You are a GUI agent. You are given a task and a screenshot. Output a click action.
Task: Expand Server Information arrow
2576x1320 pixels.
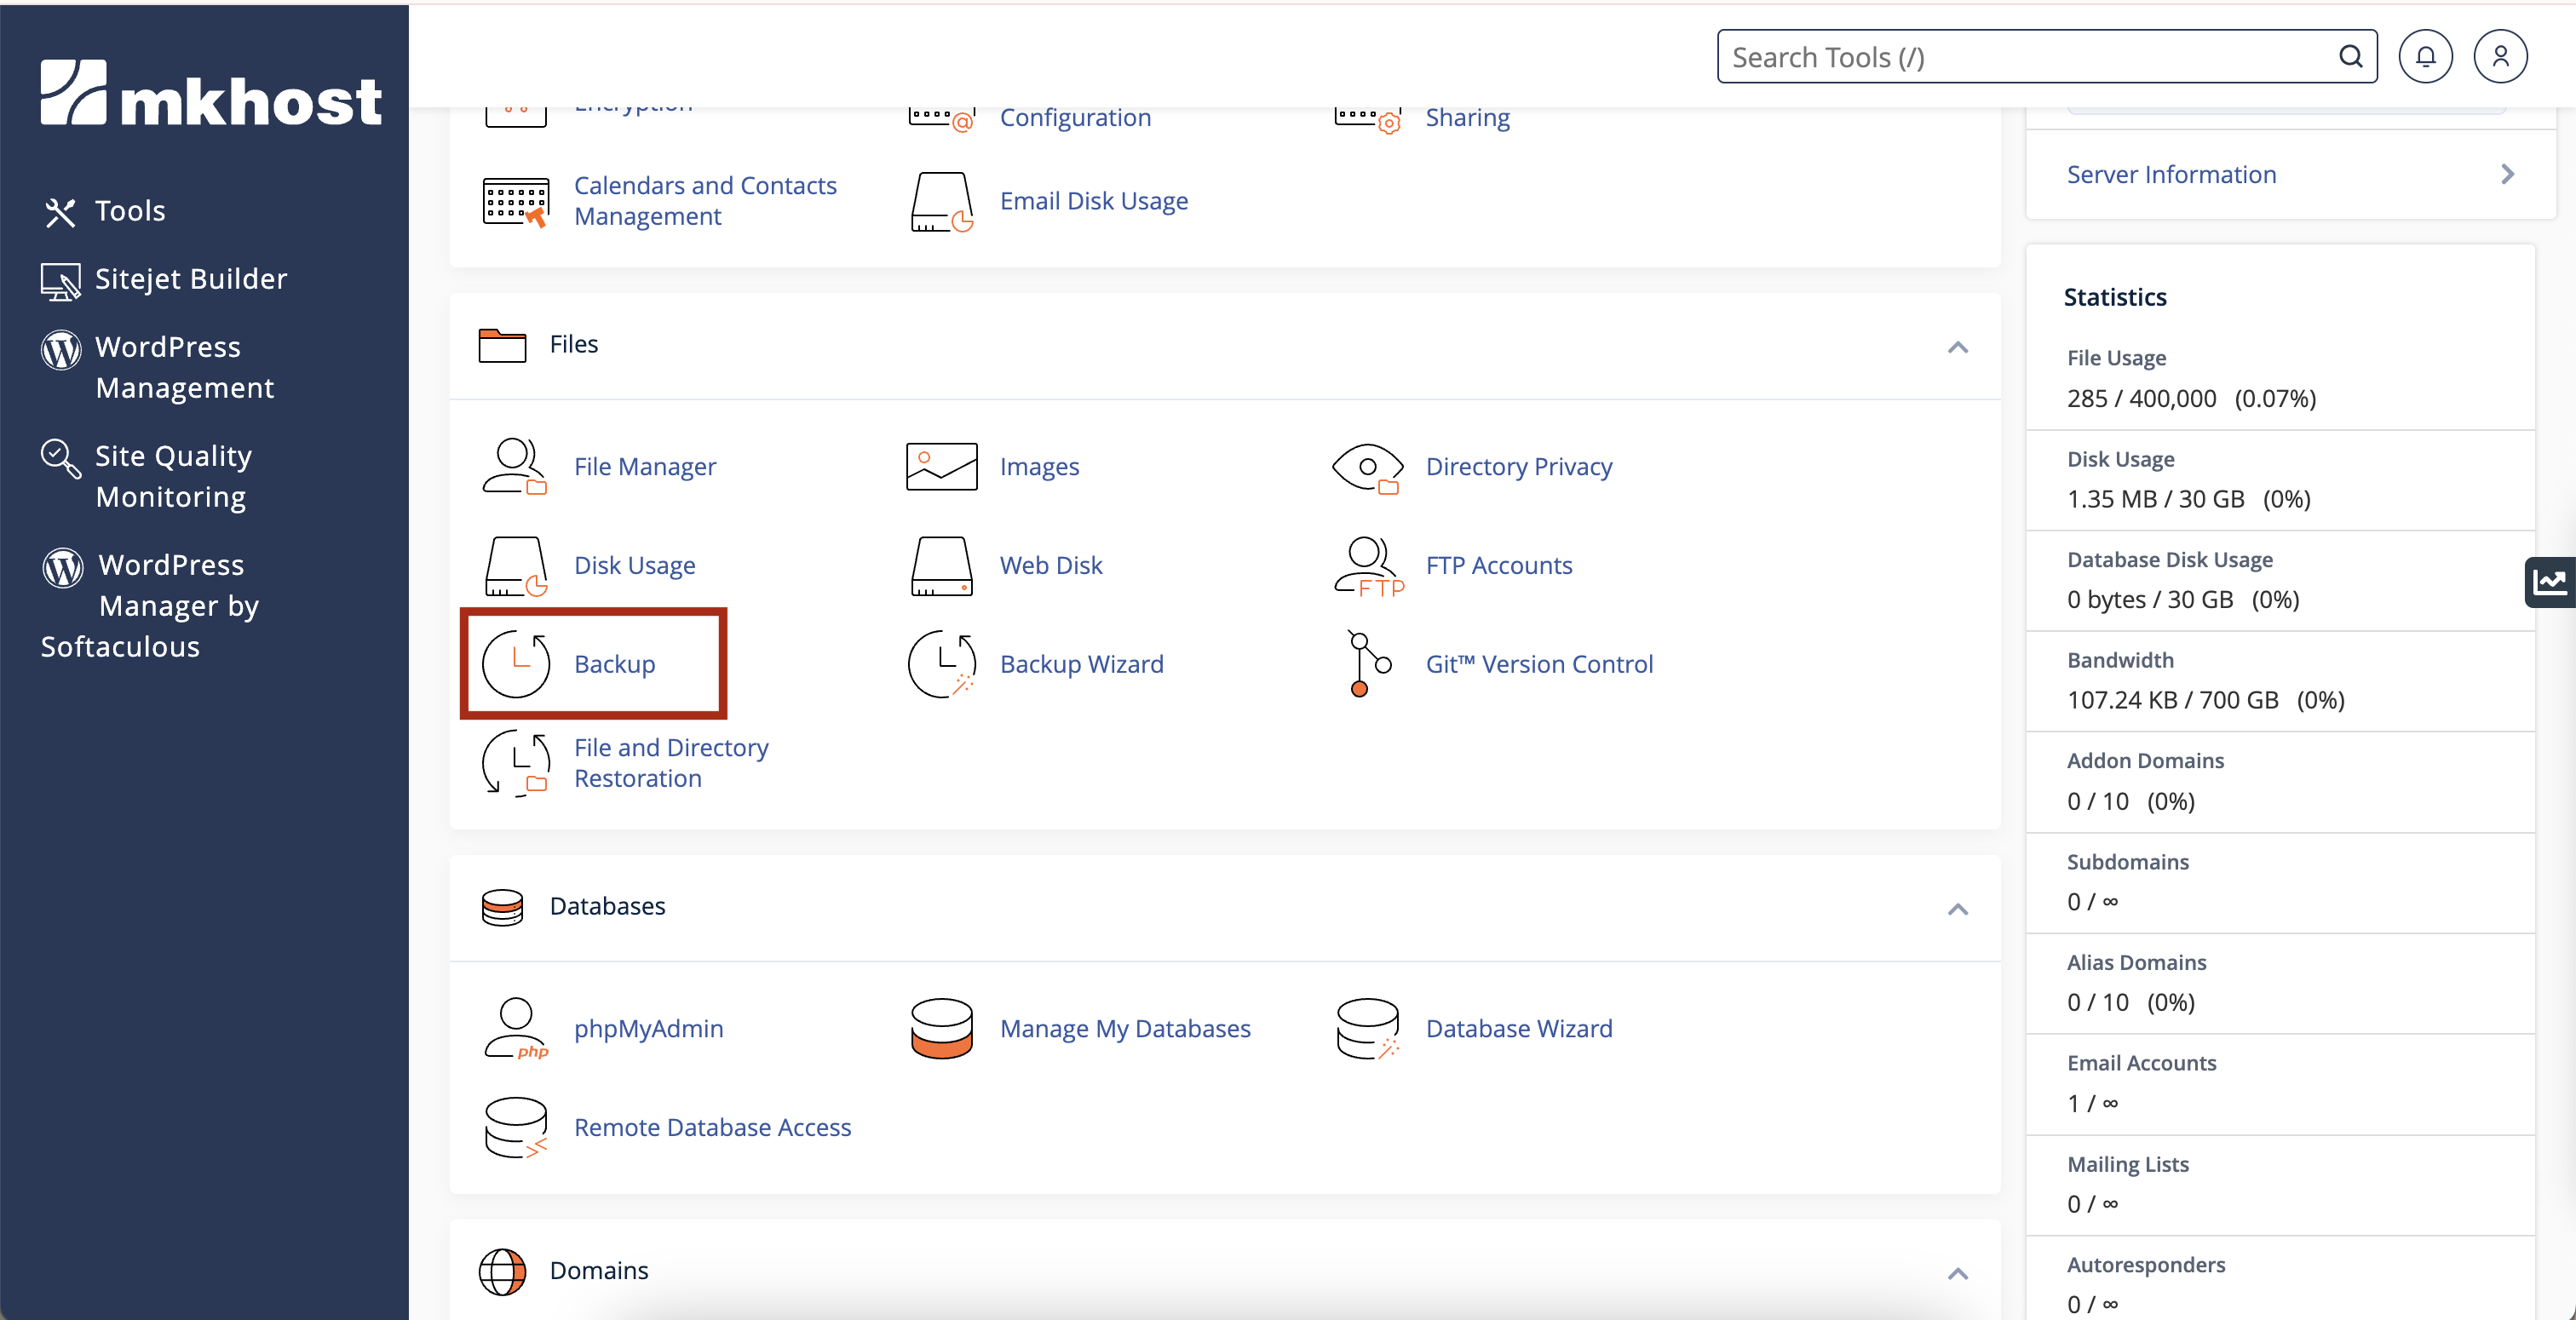click(x=2507, y=175)
